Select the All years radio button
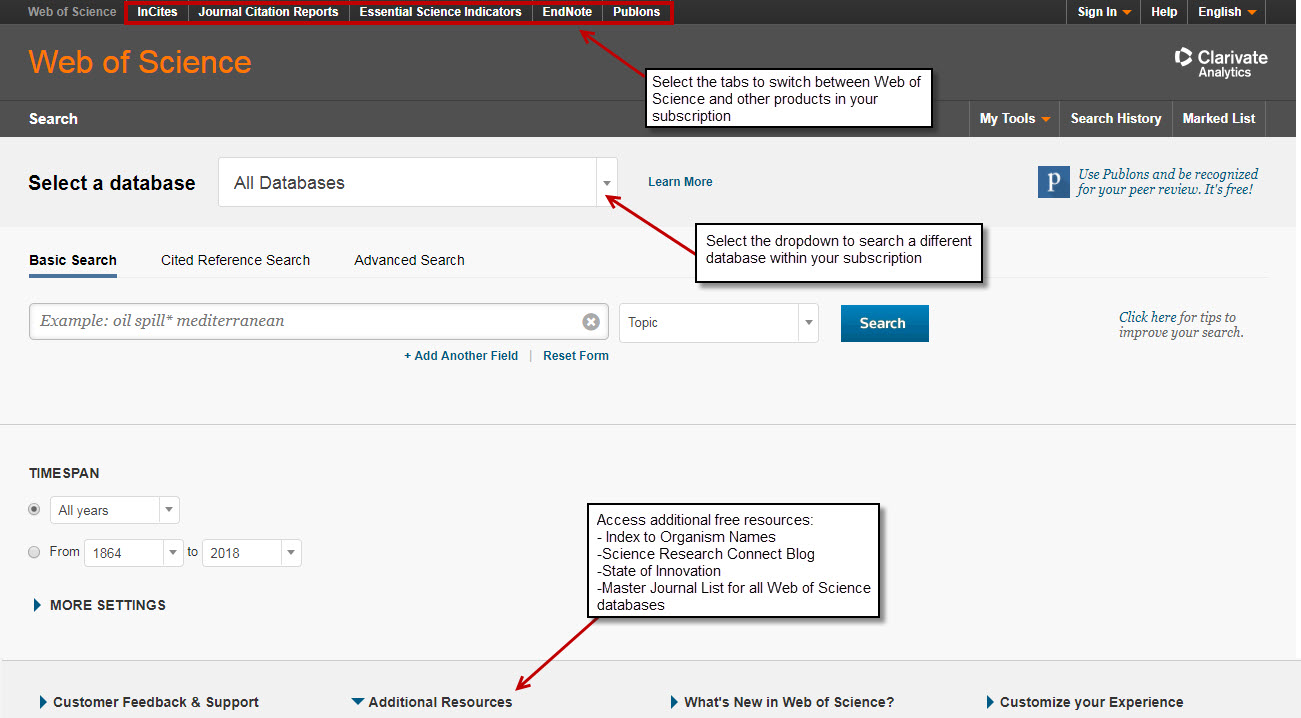 click(x=35, y=510)
